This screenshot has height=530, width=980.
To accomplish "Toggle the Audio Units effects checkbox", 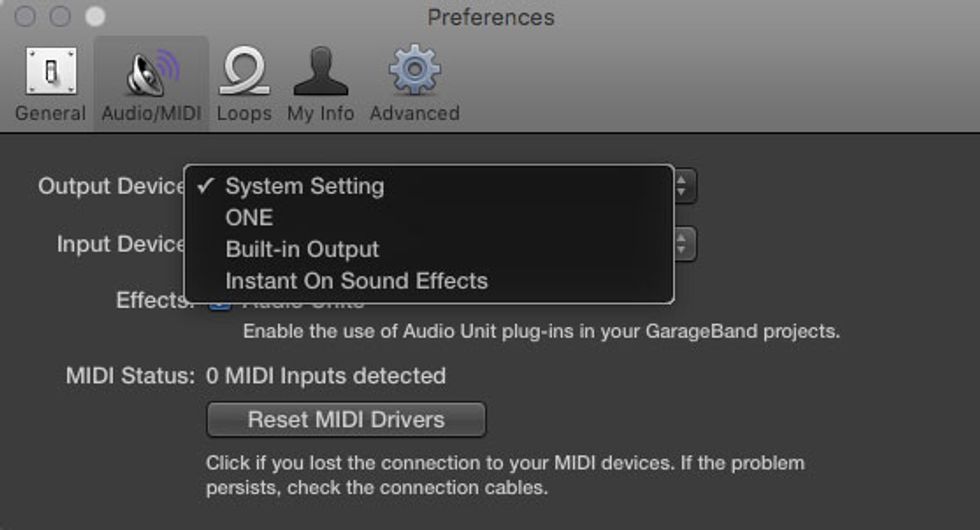I will (219, 304).
